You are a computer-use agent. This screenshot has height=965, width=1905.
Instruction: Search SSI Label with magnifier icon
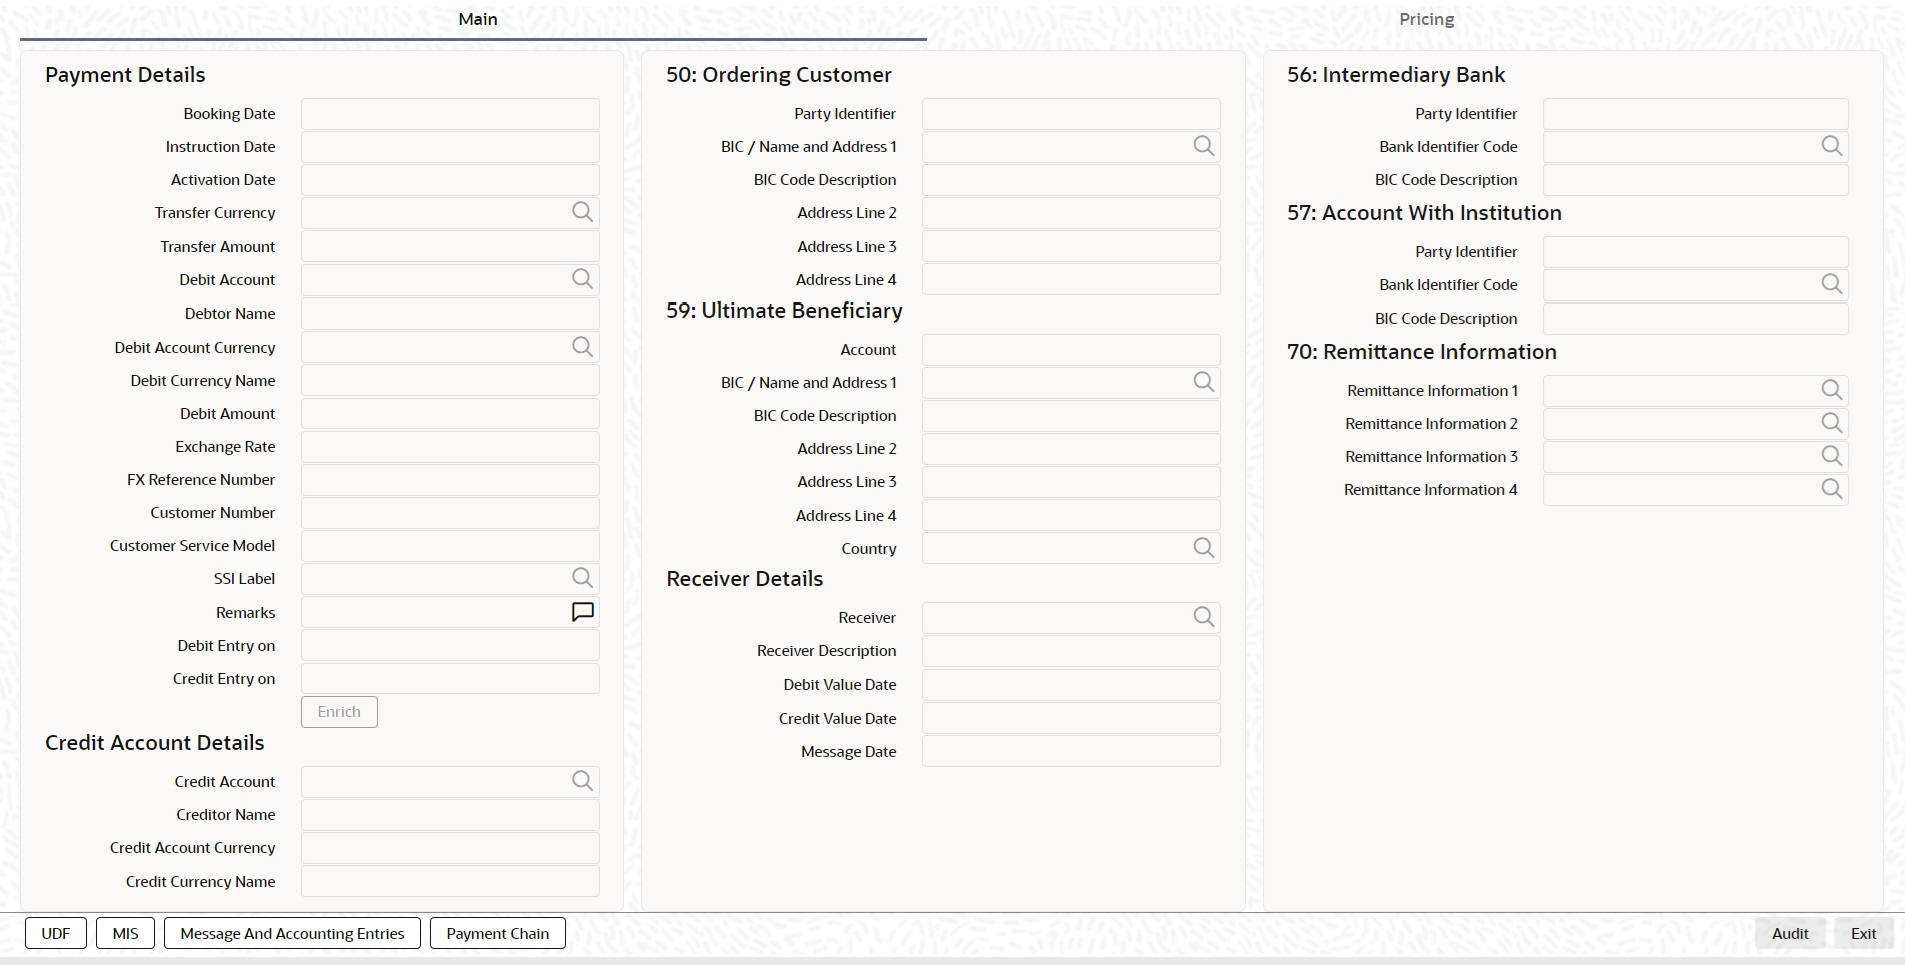[582, 578]
